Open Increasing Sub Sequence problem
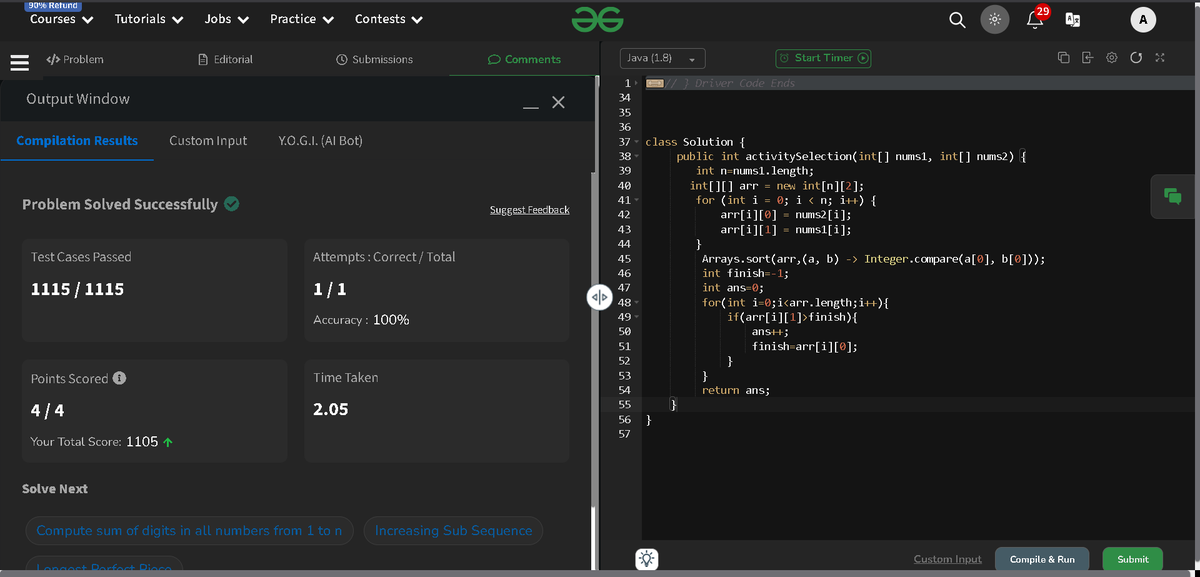 pyautogui.click(x=454, y=531)
